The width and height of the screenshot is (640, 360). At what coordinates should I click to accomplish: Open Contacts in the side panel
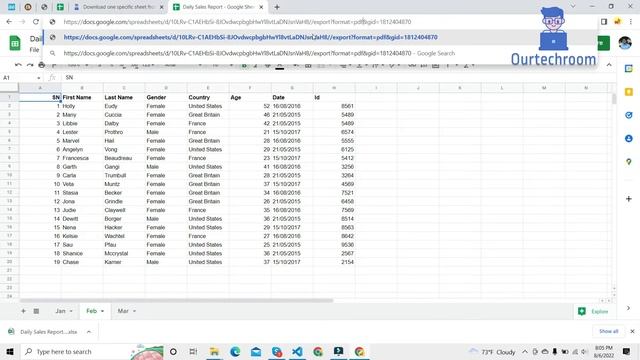[x=629, y=139]
